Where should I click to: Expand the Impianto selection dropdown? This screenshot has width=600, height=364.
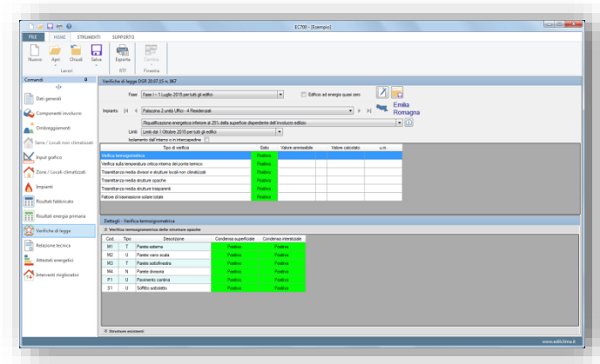pos(350,111)
